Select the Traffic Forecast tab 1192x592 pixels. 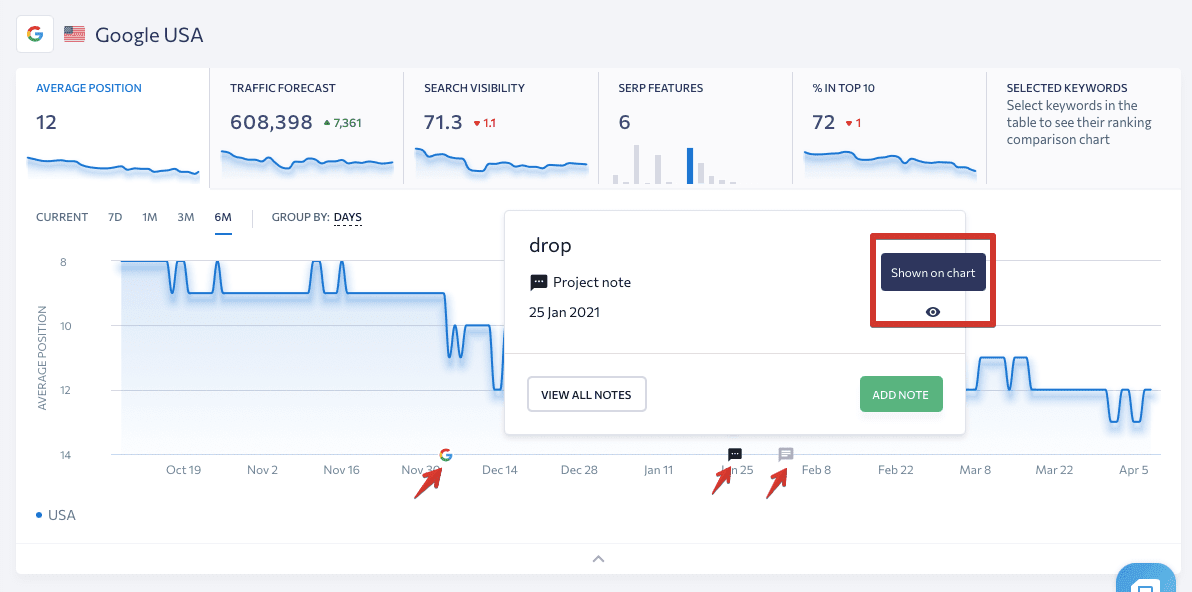306,127
